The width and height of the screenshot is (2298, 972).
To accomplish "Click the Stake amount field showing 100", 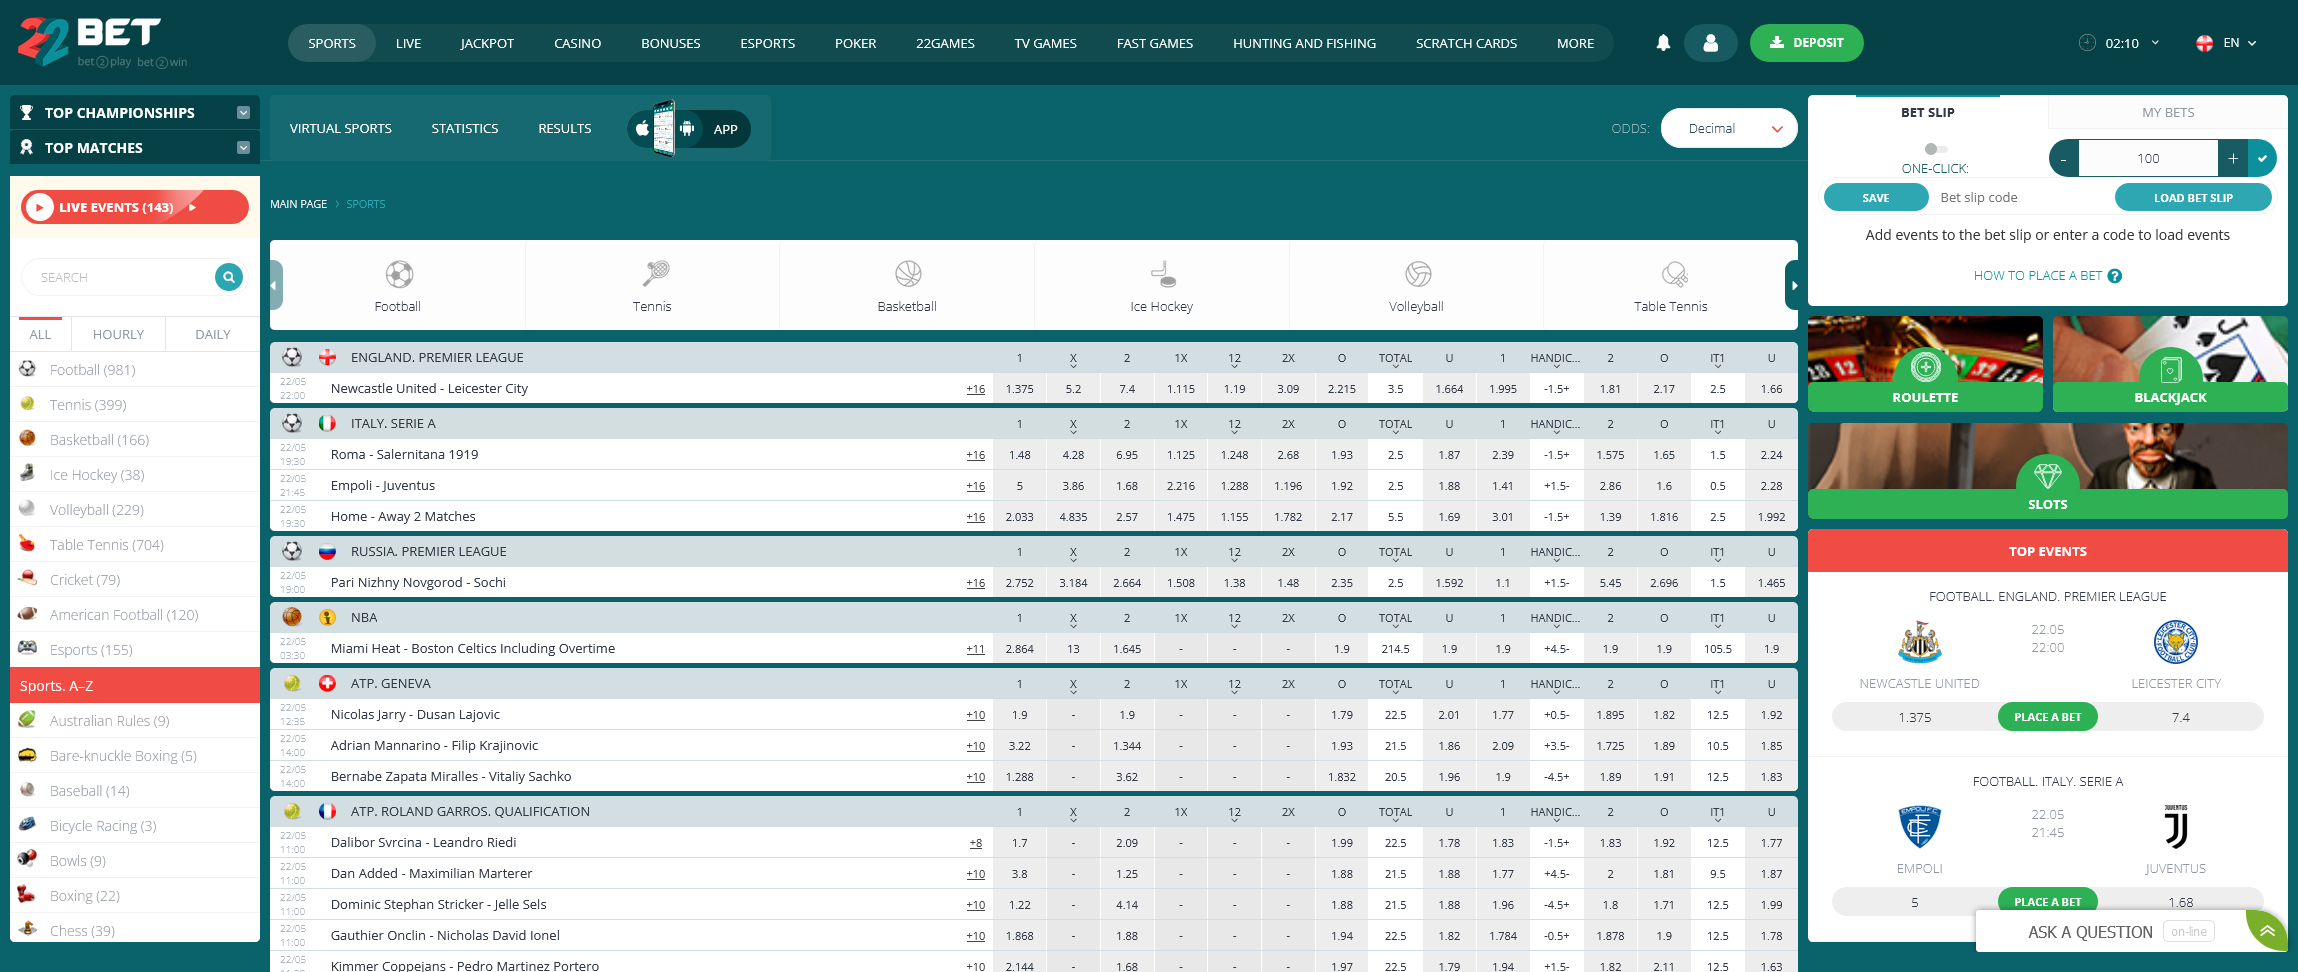I will tap(2148, 158).
